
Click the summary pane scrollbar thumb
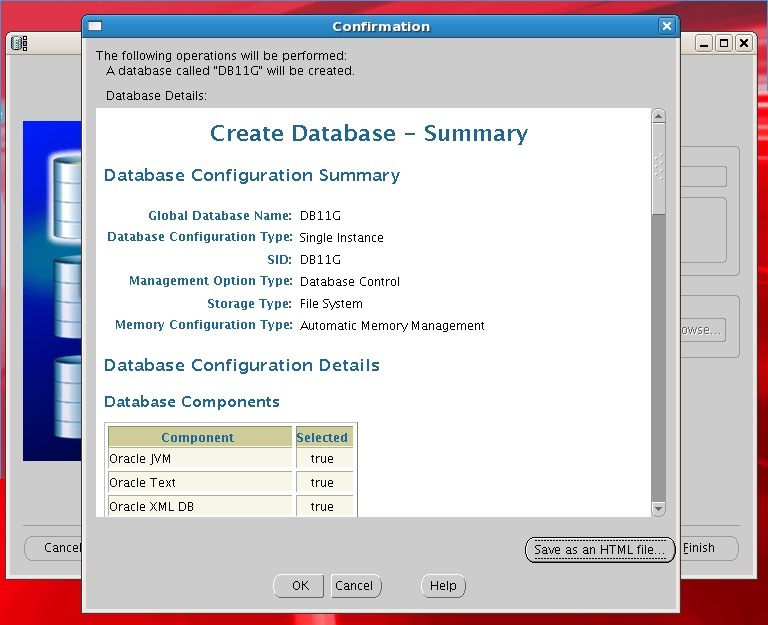click(x=658, y=169)
